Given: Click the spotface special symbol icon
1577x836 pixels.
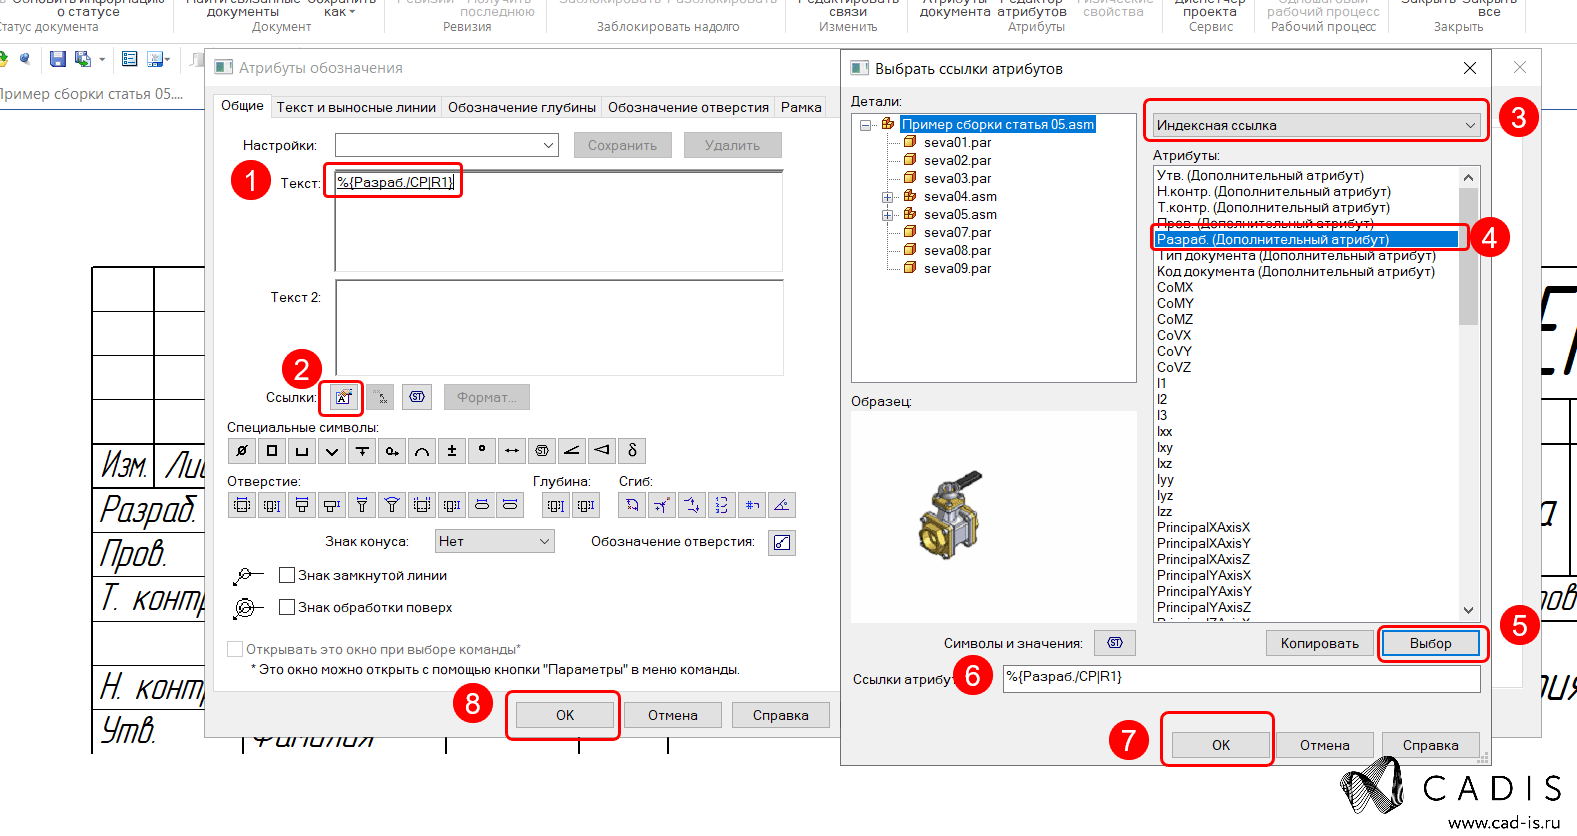Looking at the screenshot, I should 392,450.
